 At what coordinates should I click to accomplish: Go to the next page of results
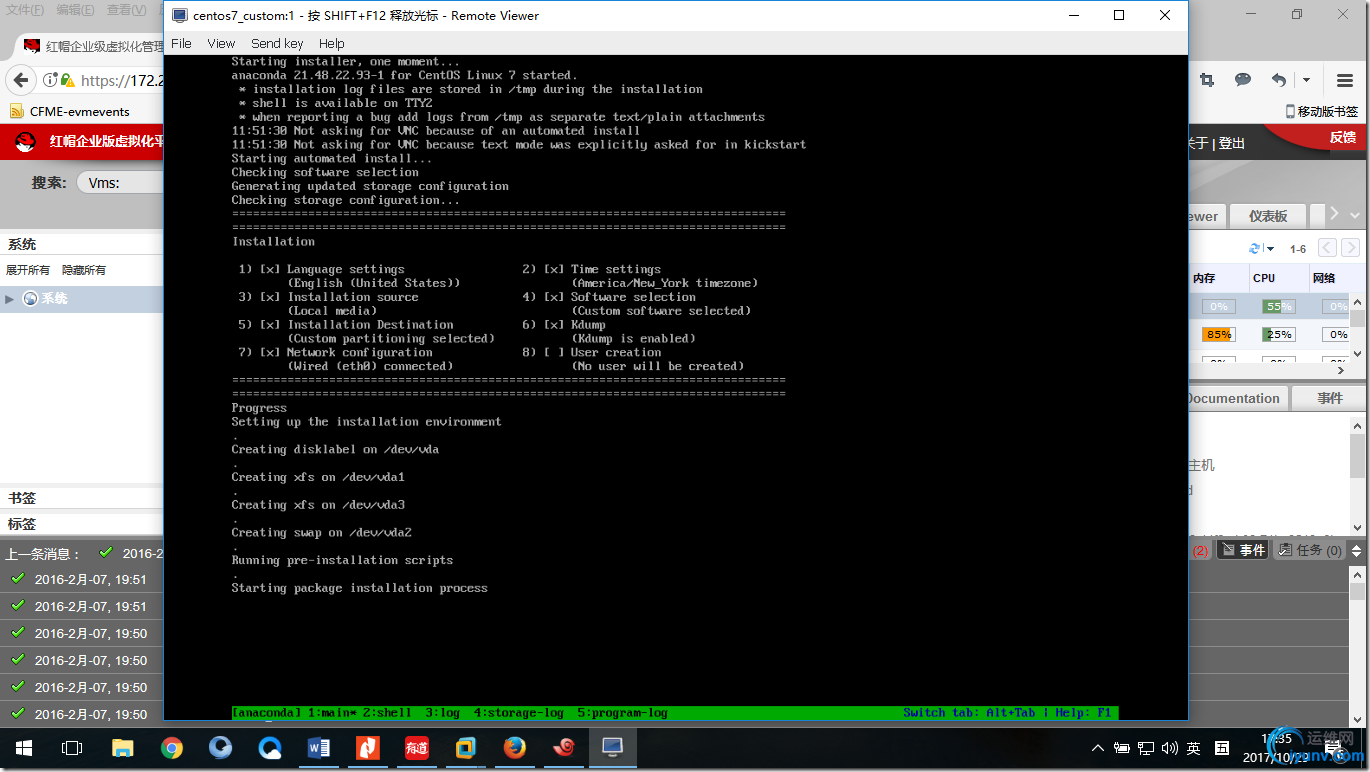(x=1351, y=248)
